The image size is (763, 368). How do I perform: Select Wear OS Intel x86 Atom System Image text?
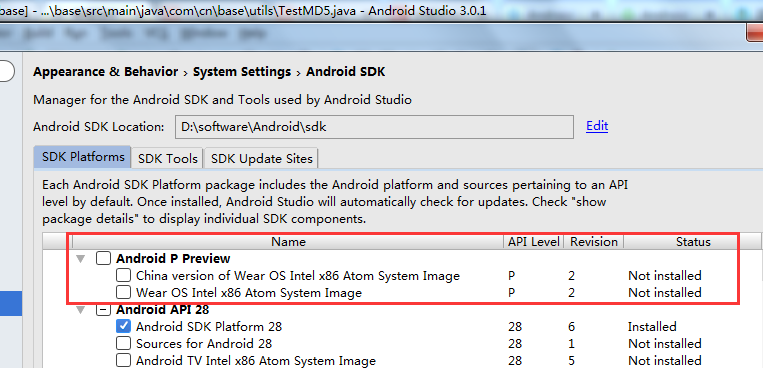click(x=249, y=293)
